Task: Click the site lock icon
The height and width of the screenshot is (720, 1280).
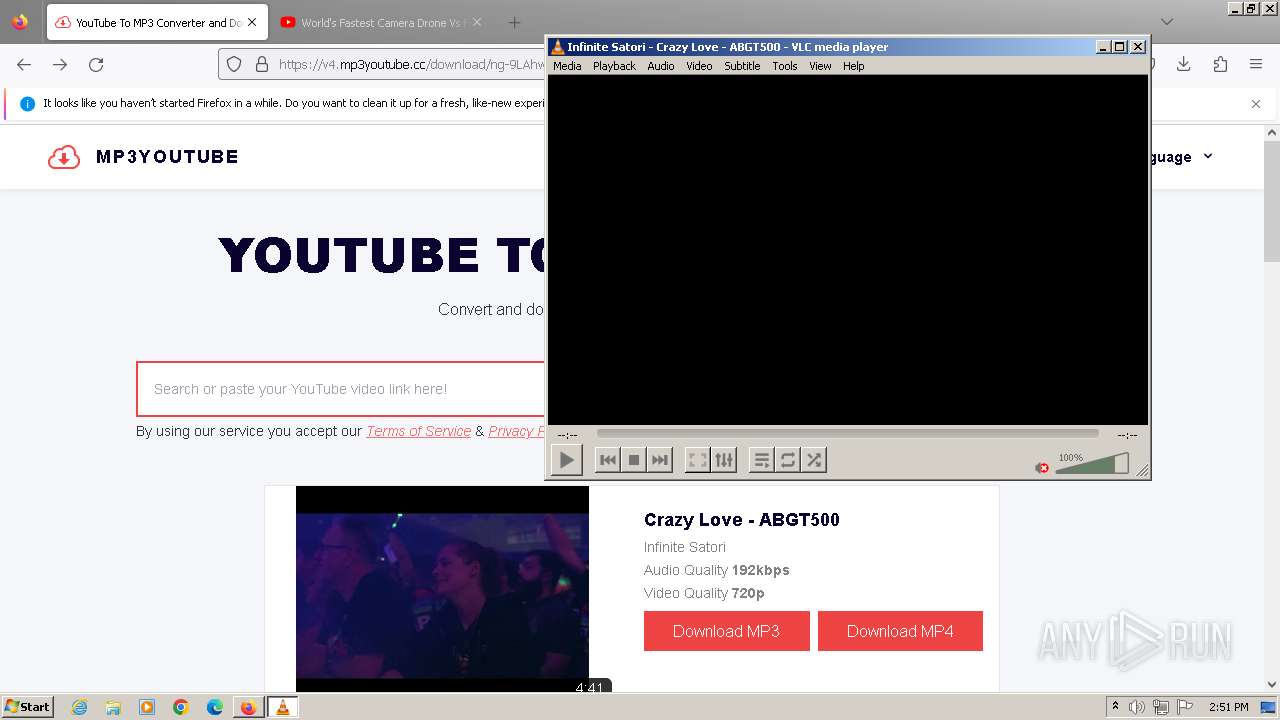Action: coord(262,64)
